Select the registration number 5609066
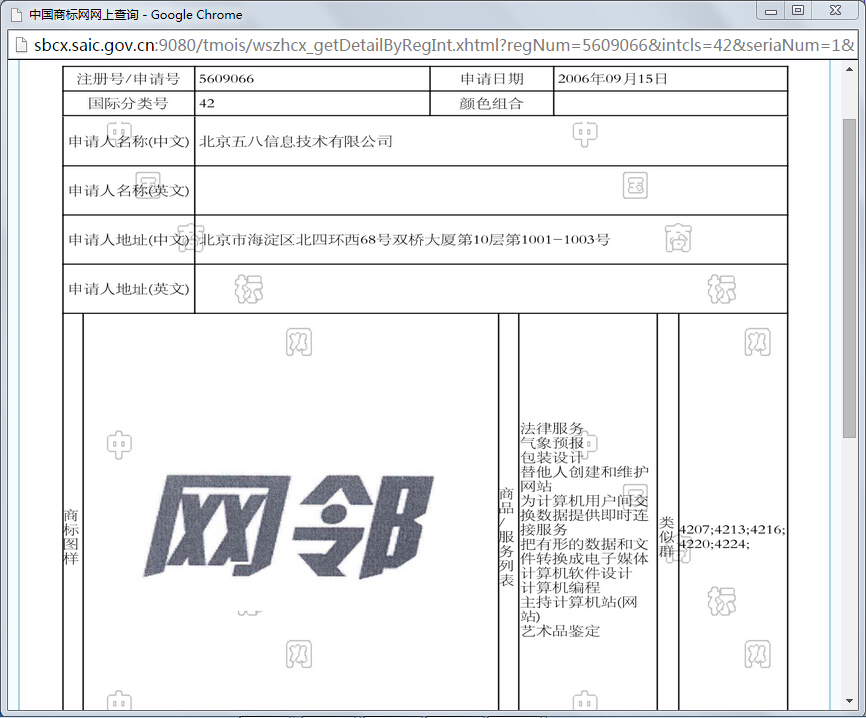Image resolution: width=866 pixels, height=718 pixels. pyautogui.click(x=226, y=78)
